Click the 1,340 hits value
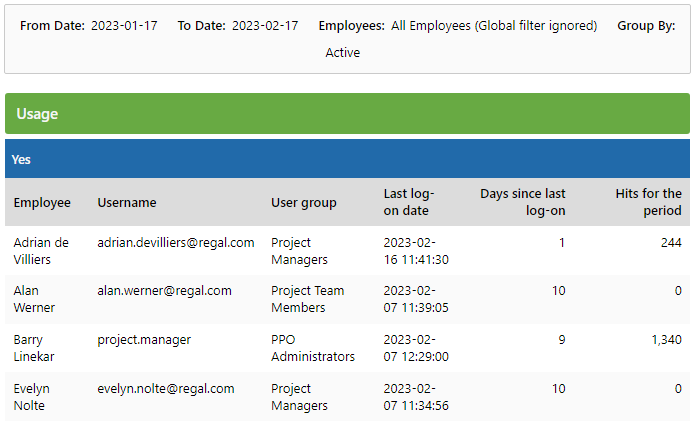The image size is (696, 426). click(x=666, y=339)
